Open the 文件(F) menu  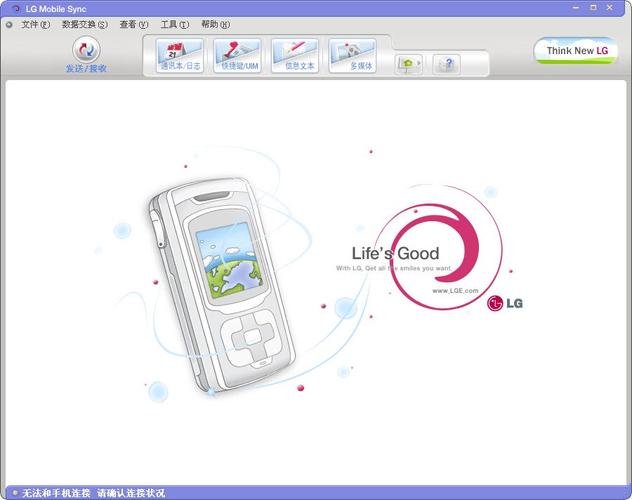(x=35, y=25)
